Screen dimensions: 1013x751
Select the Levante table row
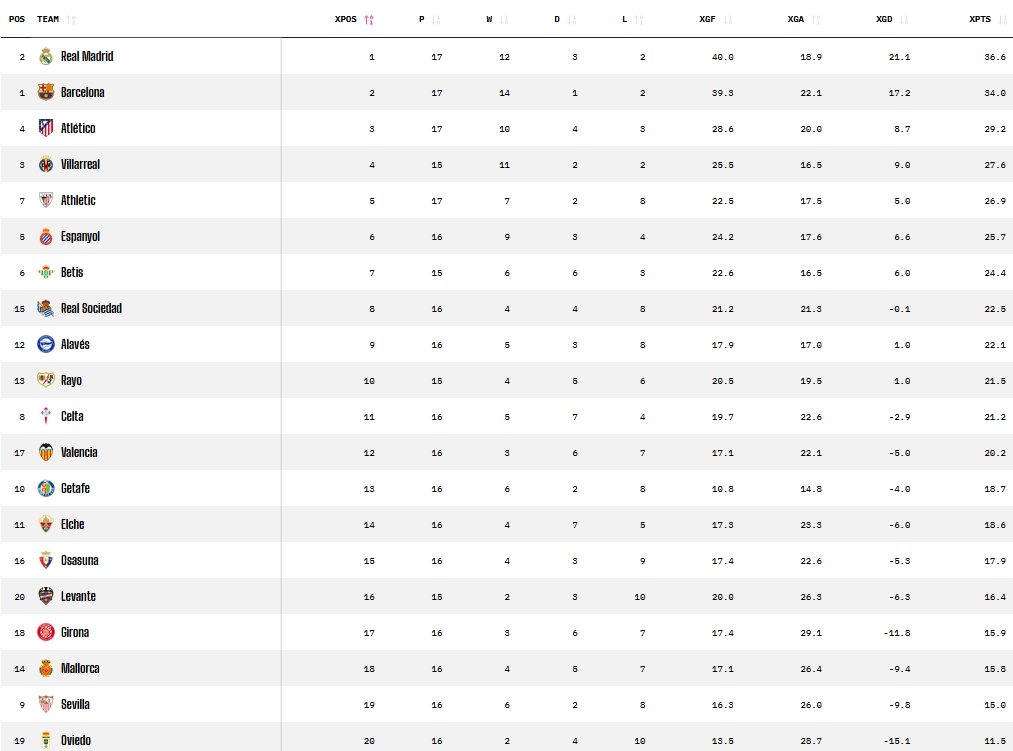tap(500, 596)
